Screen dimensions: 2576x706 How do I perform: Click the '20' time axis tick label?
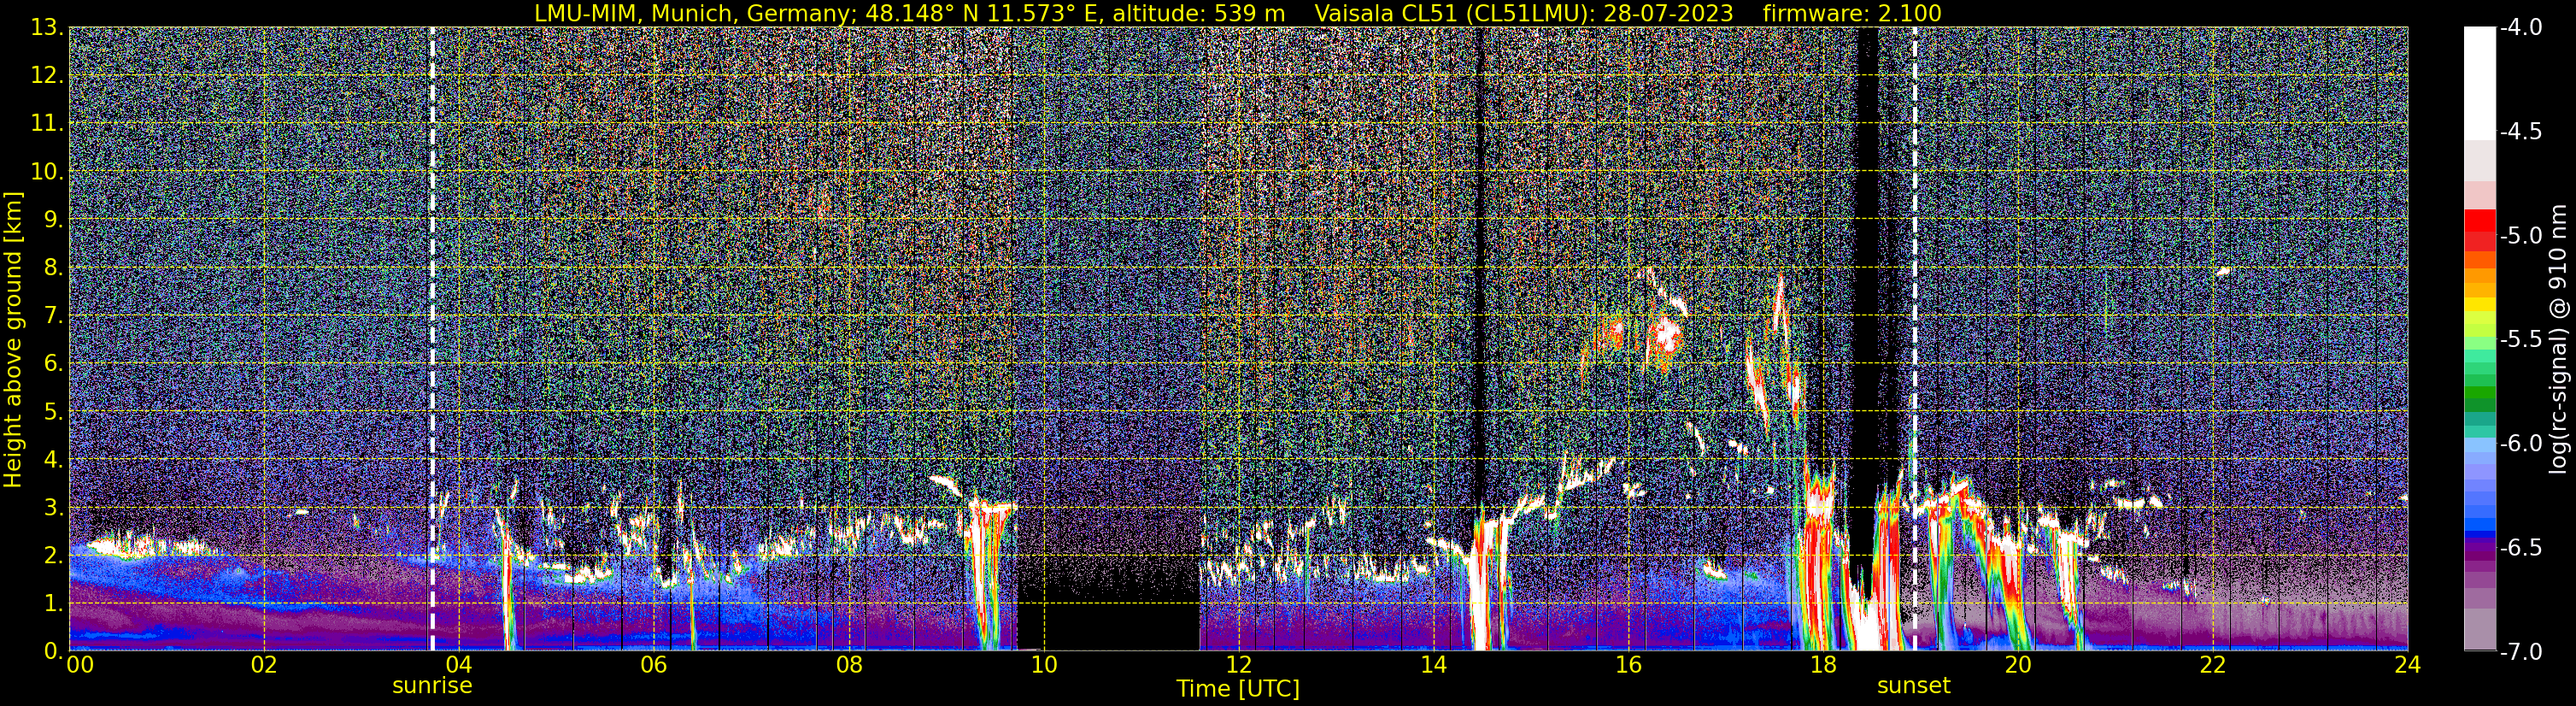click(2018, 666)
